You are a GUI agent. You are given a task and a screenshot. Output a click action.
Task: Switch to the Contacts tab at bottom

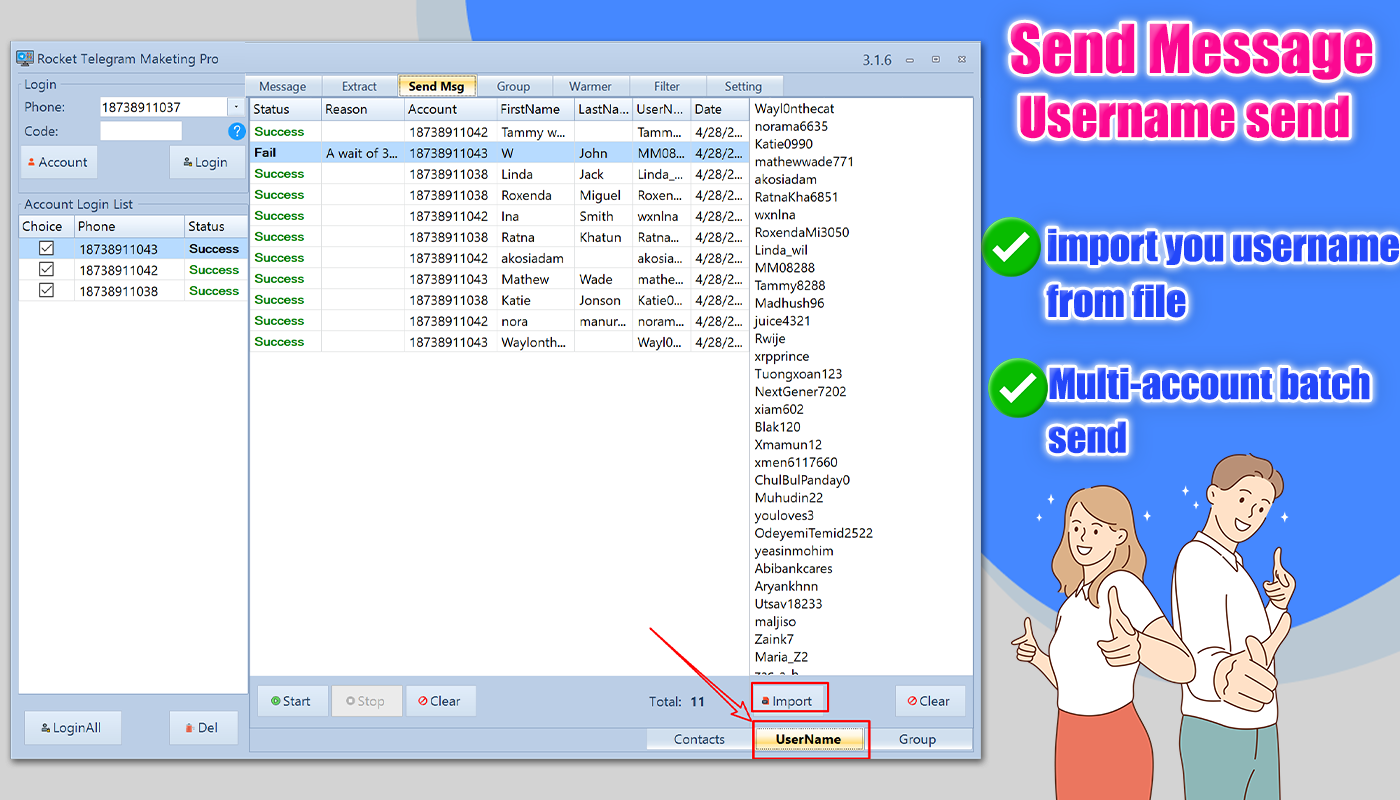pos(699,739)
